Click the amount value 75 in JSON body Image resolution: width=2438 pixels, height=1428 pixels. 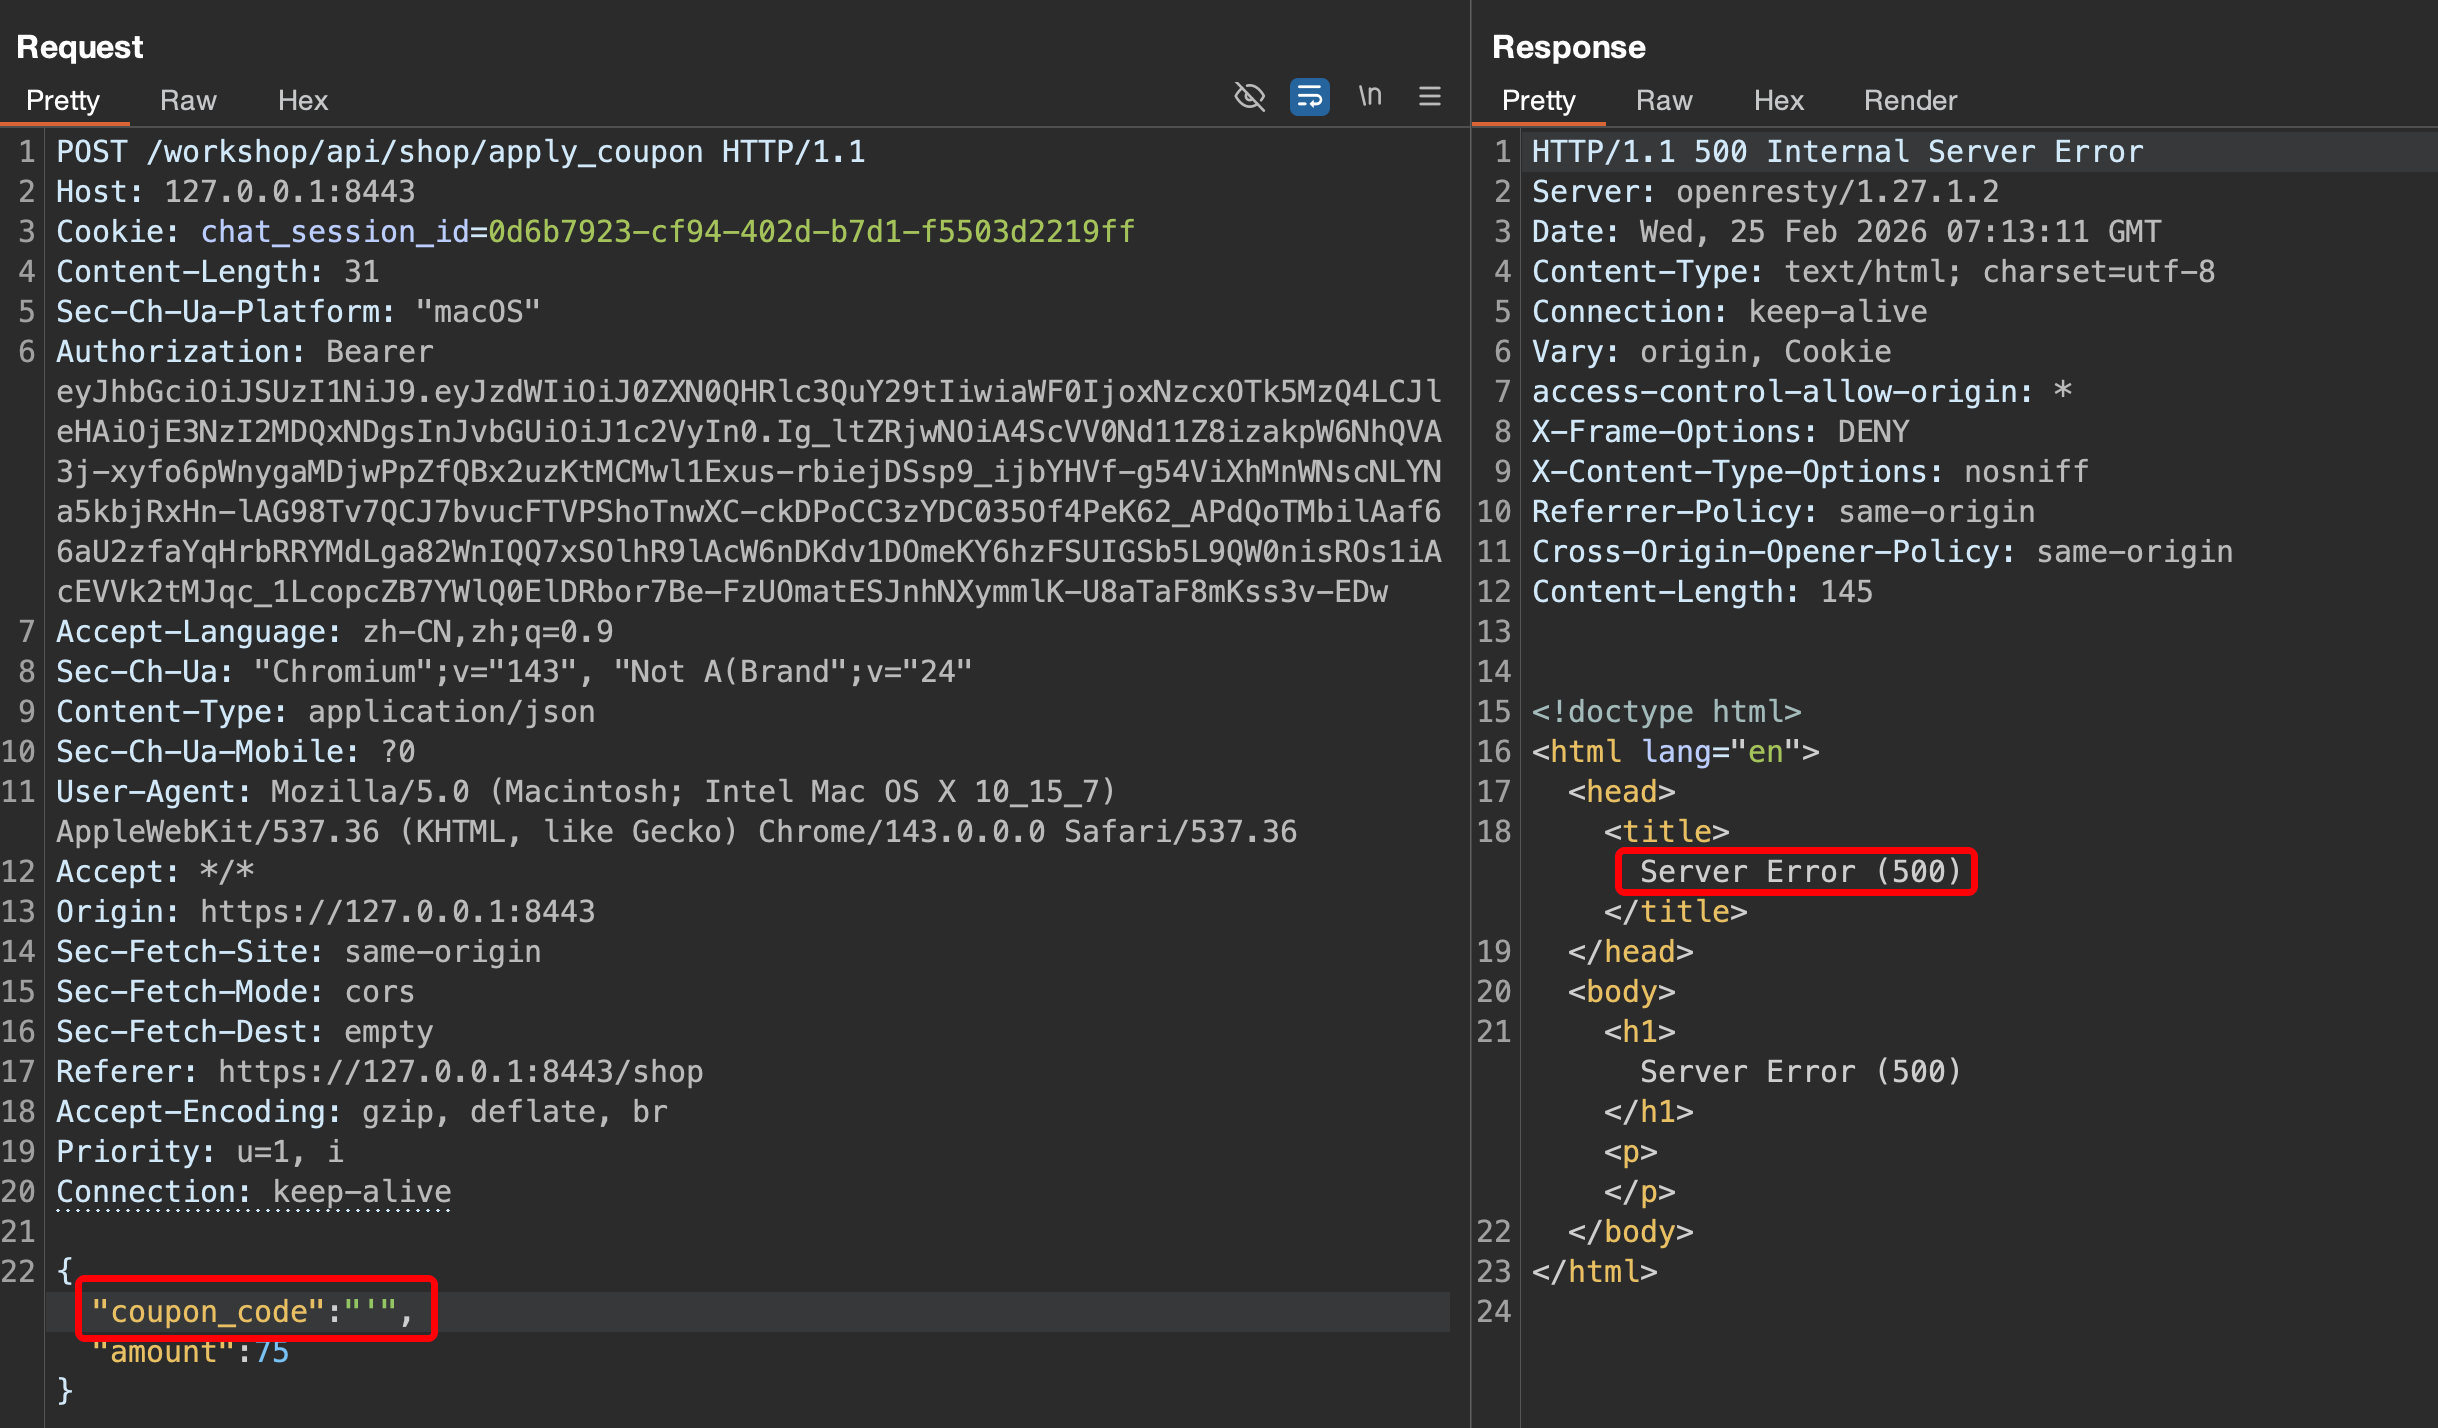click(272, 1352)
